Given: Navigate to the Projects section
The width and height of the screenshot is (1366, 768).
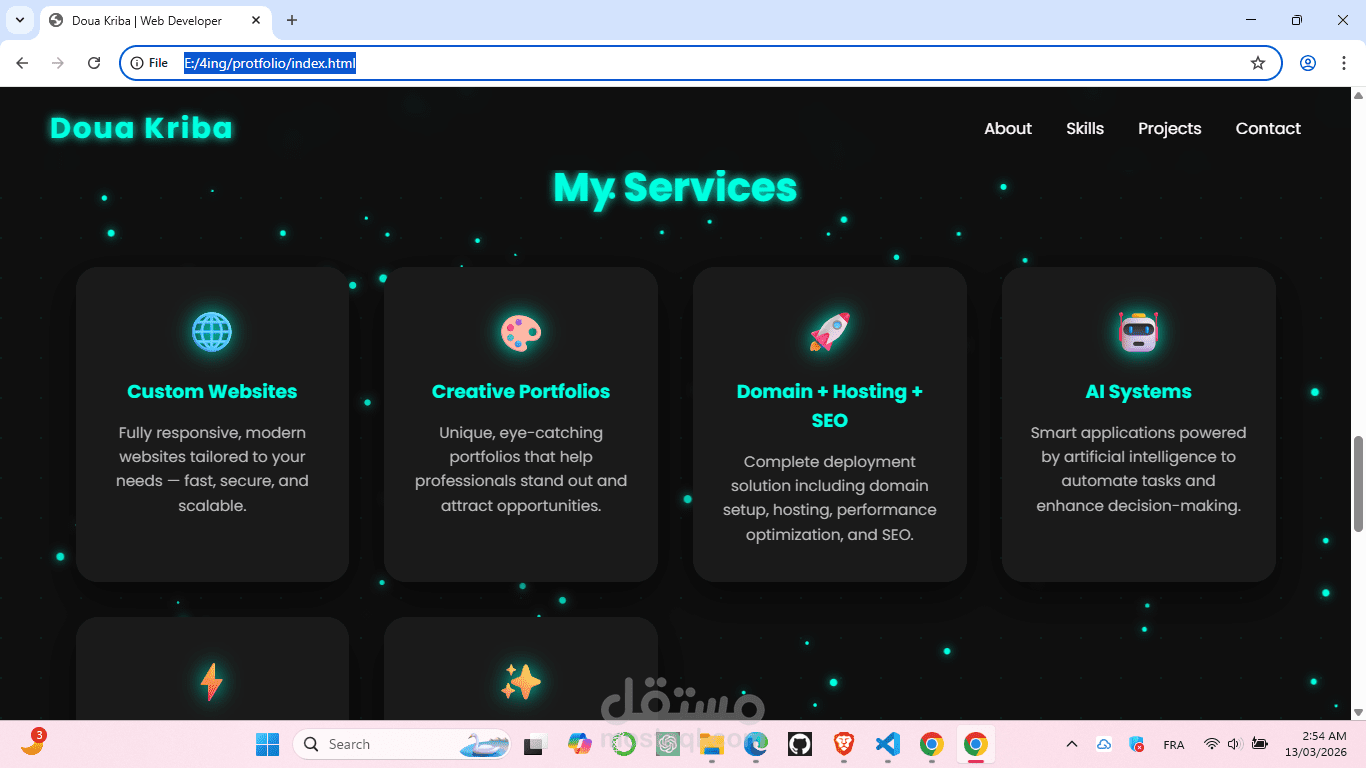Looking at the screenshot, I should [x=1170, y=128].
